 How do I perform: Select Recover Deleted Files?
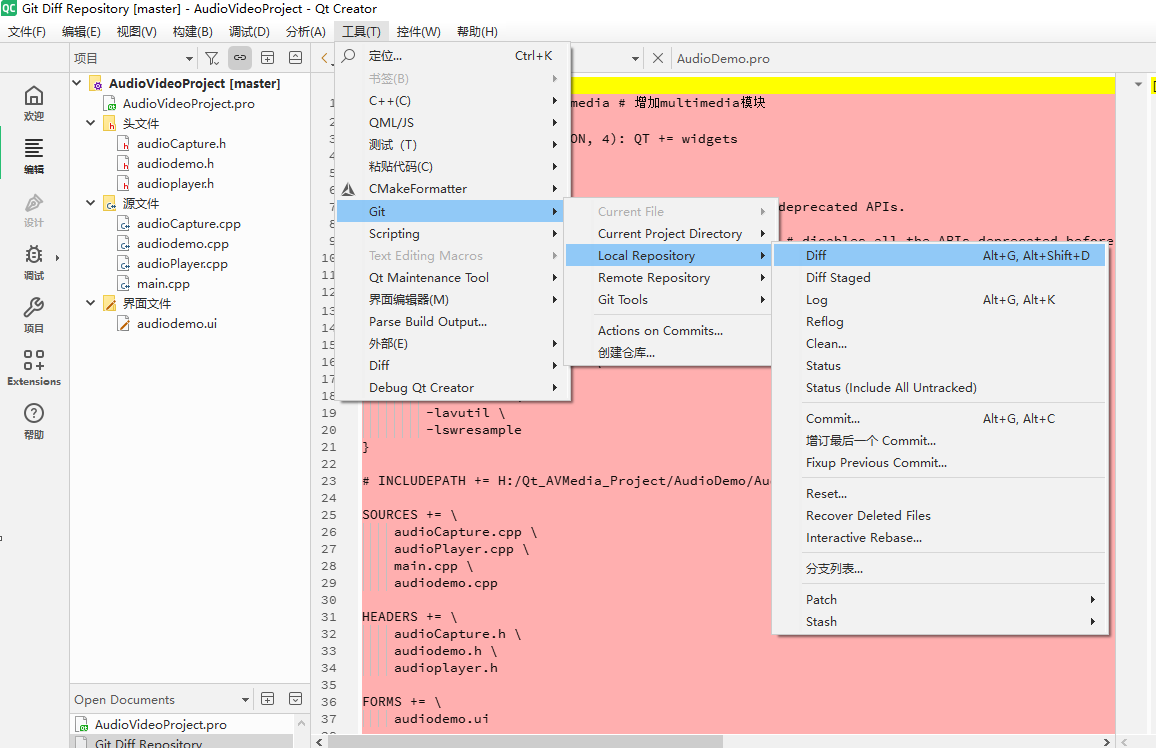(941, 516)
